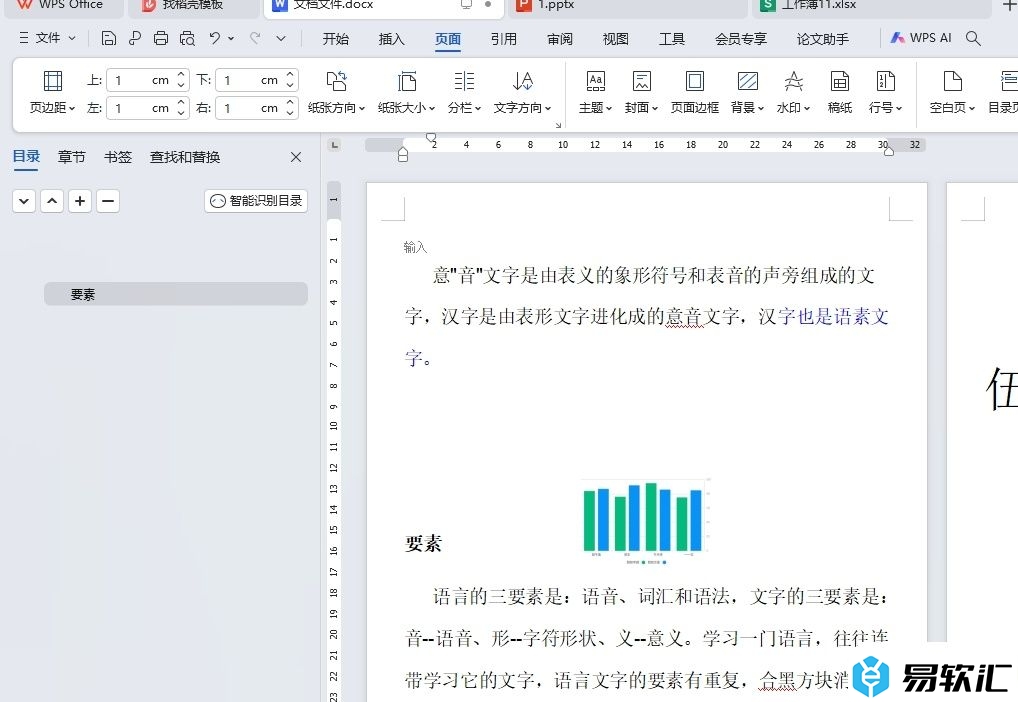Open 纸张大小 paper size
This screenshot has width=1018, height=702.
pos(406,92)
